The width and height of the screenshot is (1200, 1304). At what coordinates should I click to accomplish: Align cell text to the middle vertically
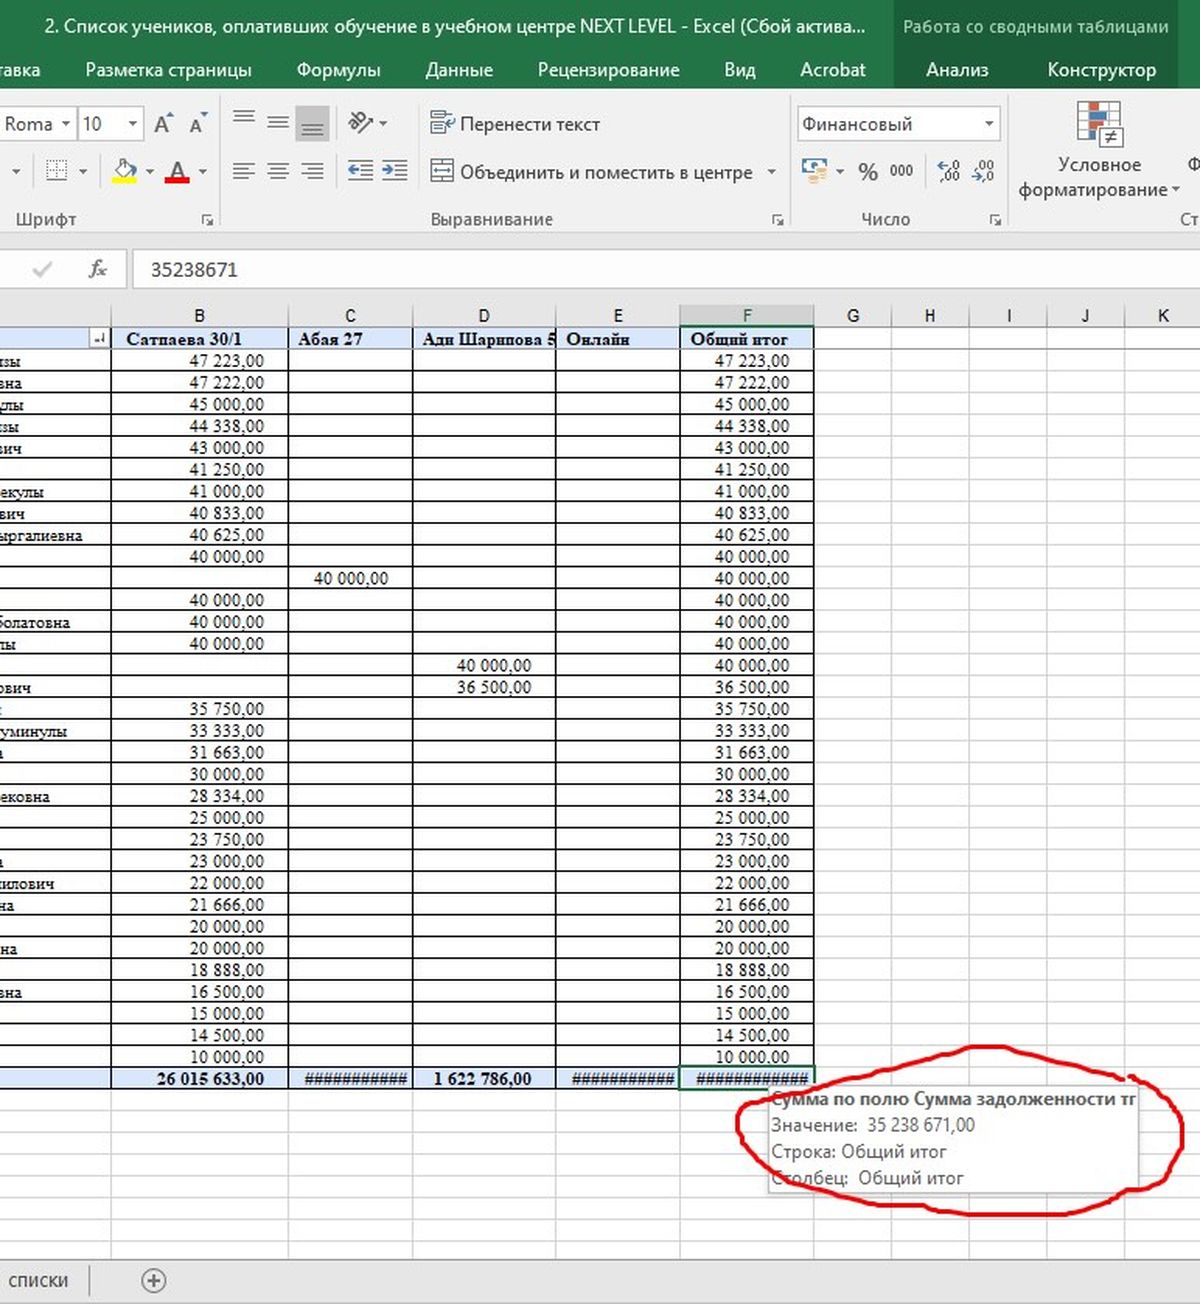pos(278,124)
